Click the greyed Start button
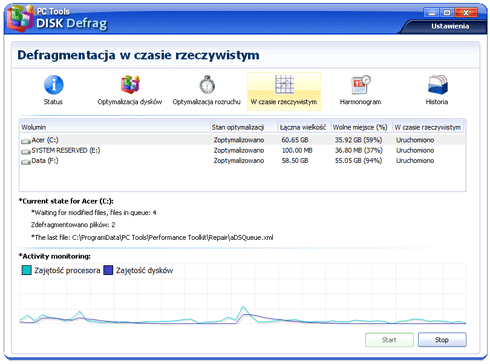The image size is (490, 364). 389,340
